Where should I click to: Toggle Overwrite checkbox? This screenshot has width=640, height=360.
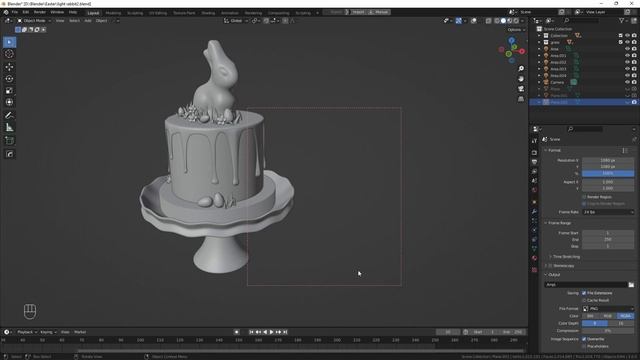(584, 339)
